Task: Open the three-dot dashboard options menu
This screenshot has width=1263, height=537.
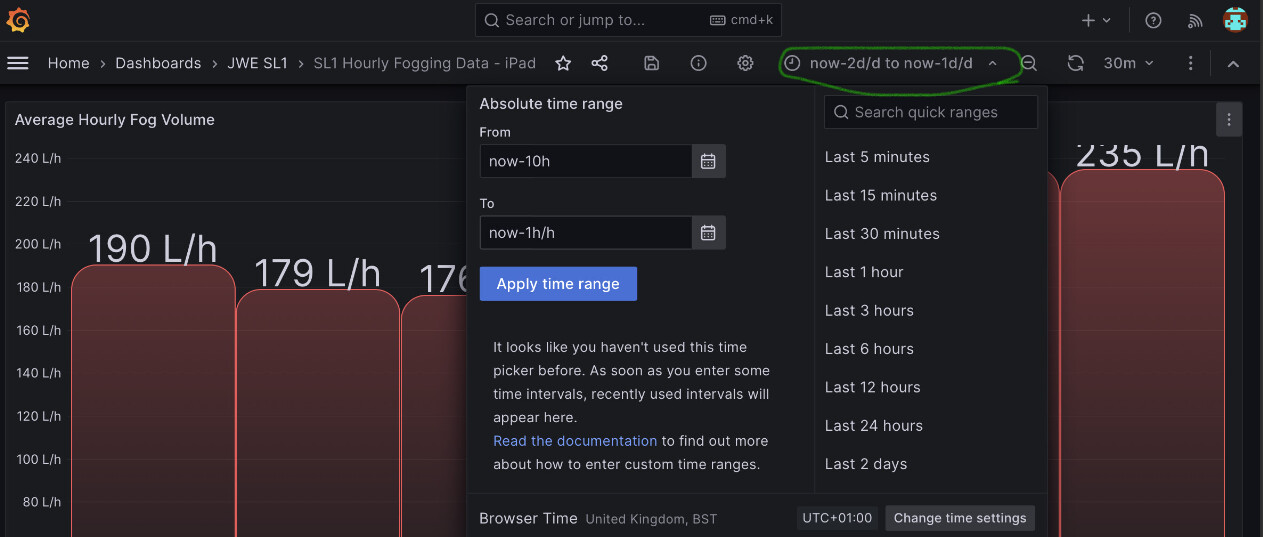Action: click(1190, 63)
